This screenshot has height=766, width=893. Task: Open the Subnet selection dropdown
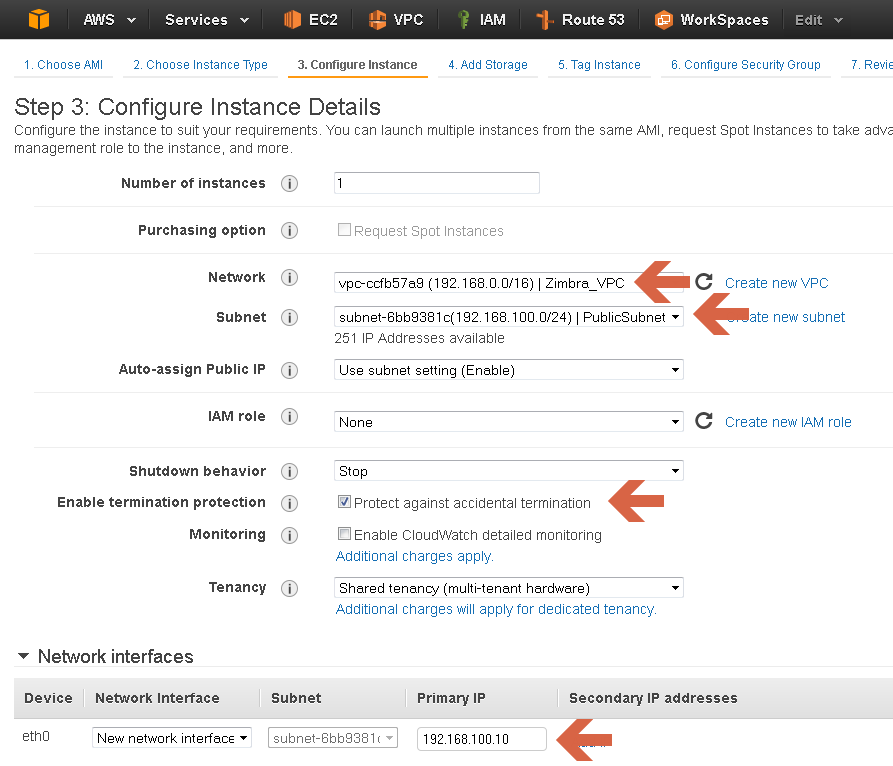509,317
